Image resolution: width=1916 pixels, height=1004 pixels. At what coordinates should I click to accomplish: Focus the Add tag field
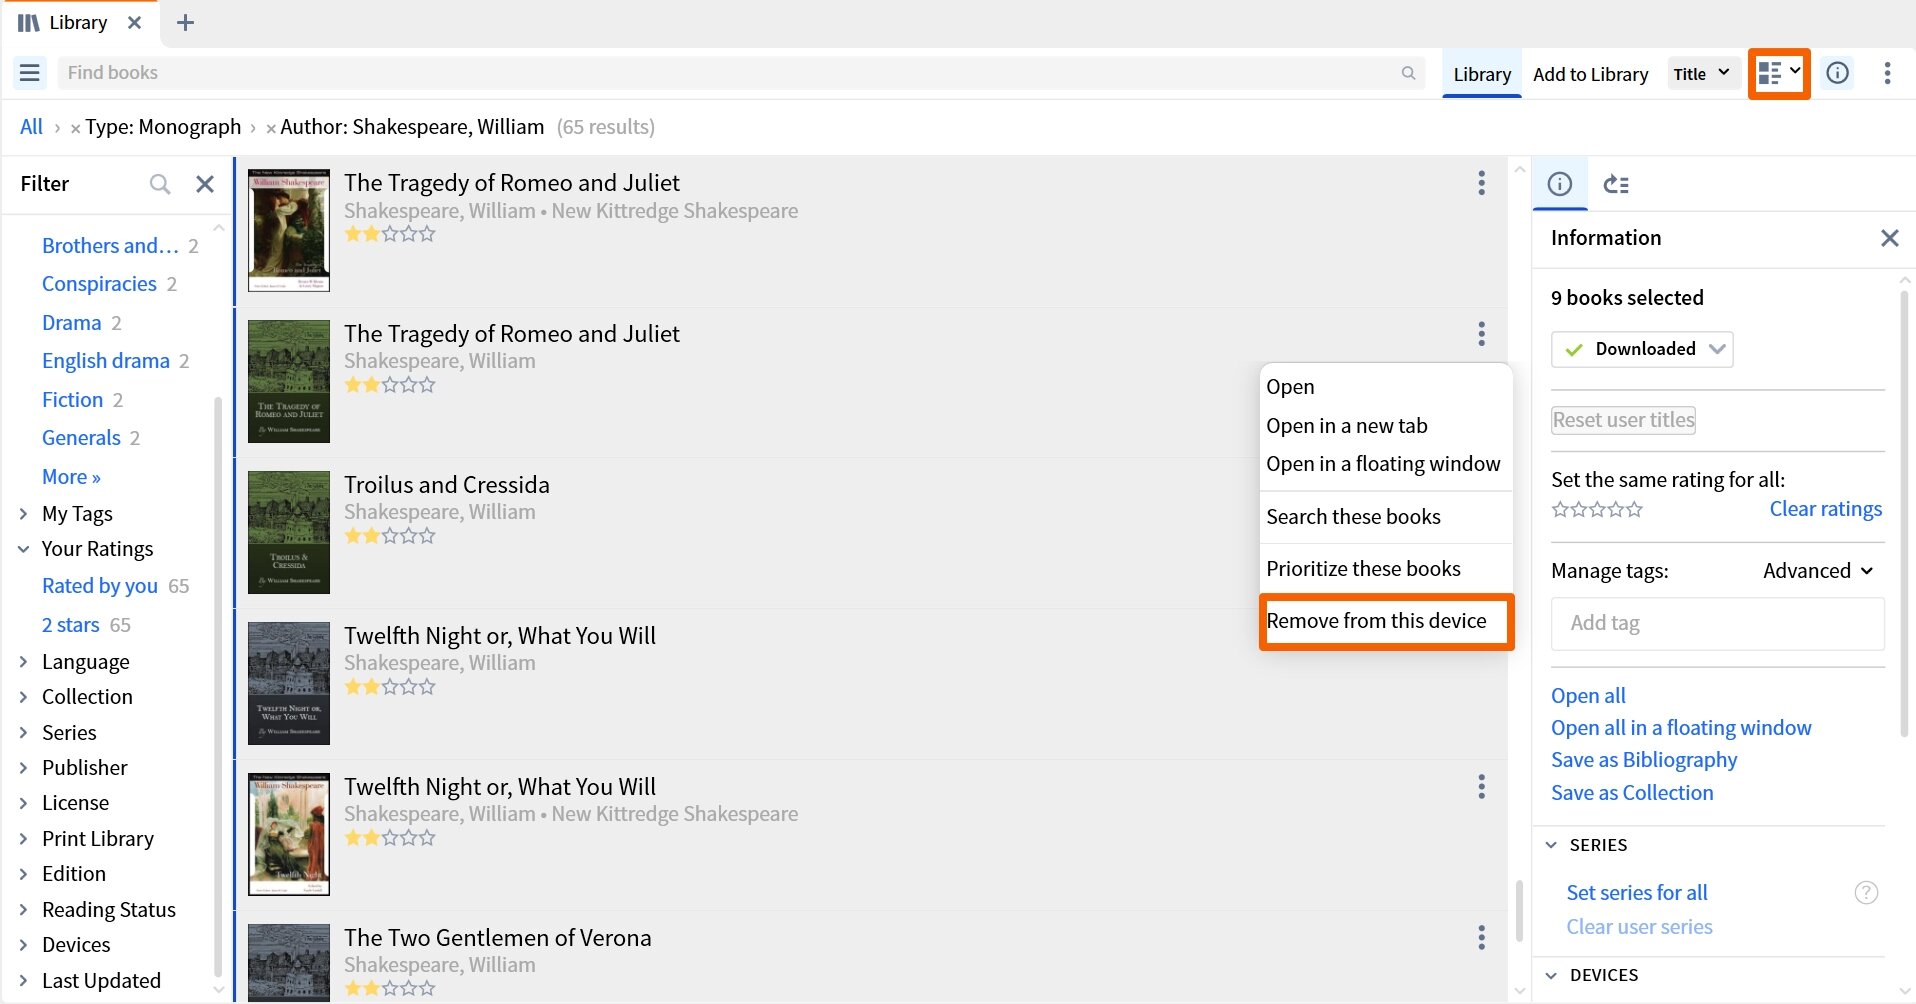pos(1717,624)
